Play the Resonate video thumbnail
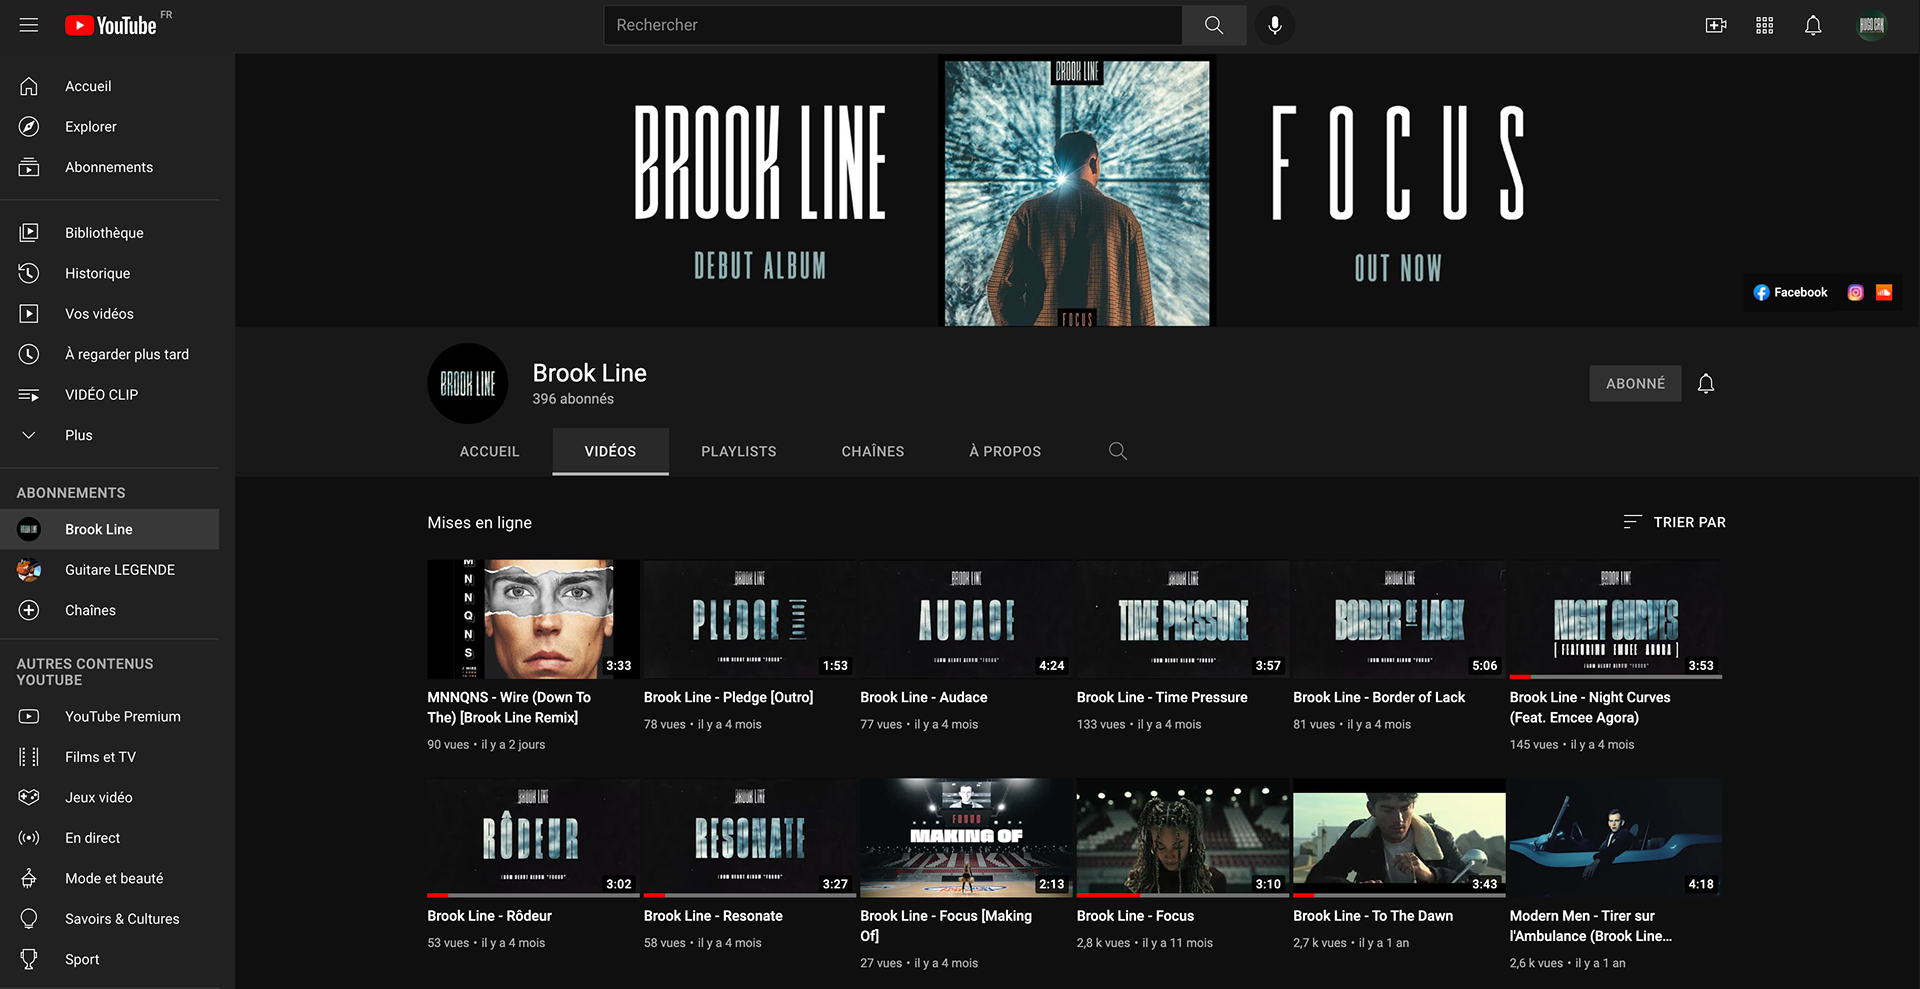 pos(750,838)
